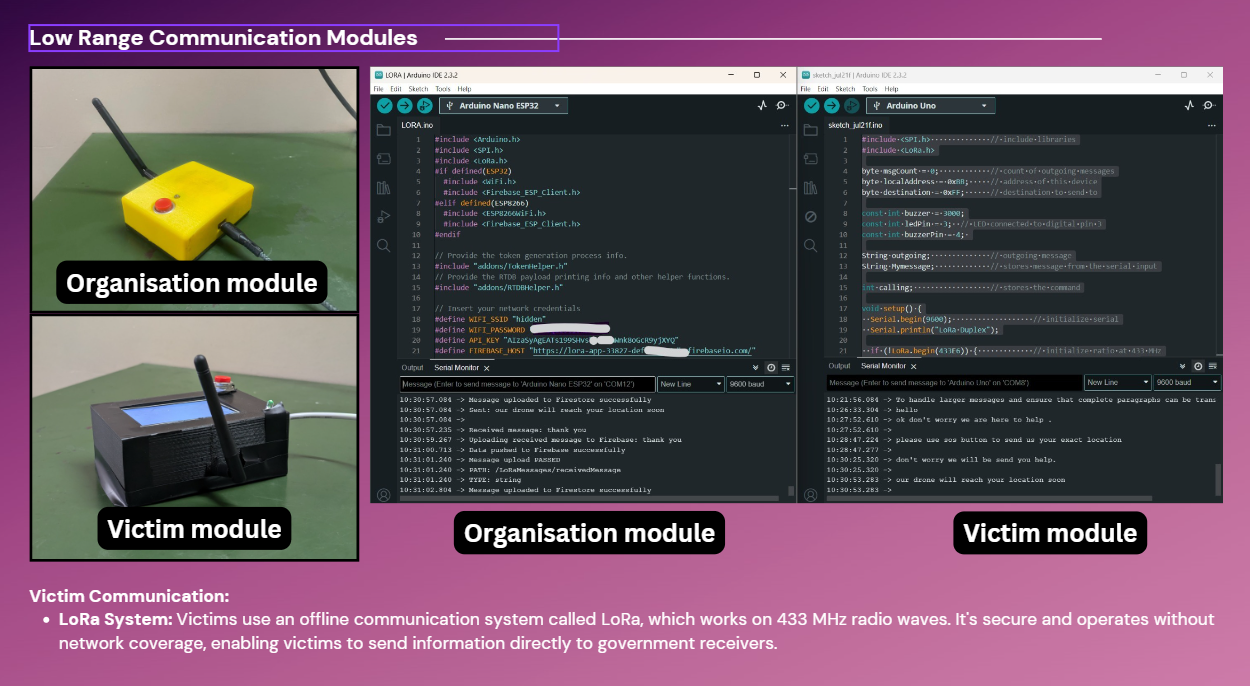Click the Organisation module yellow device photo
Viewport: 1250px width, 686px height.
(x=194, y=189)
